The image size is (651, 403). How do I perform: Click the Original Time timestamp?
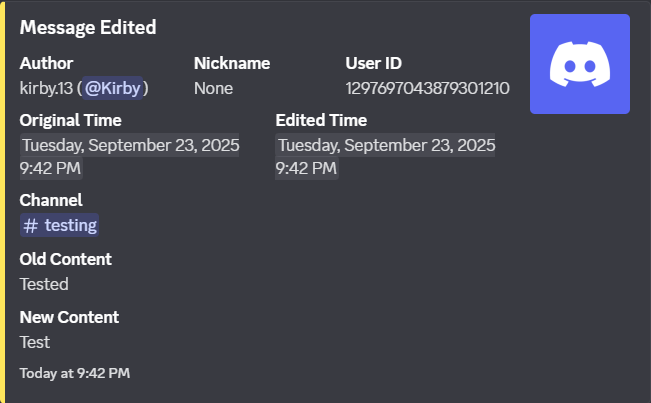point(130,156)
